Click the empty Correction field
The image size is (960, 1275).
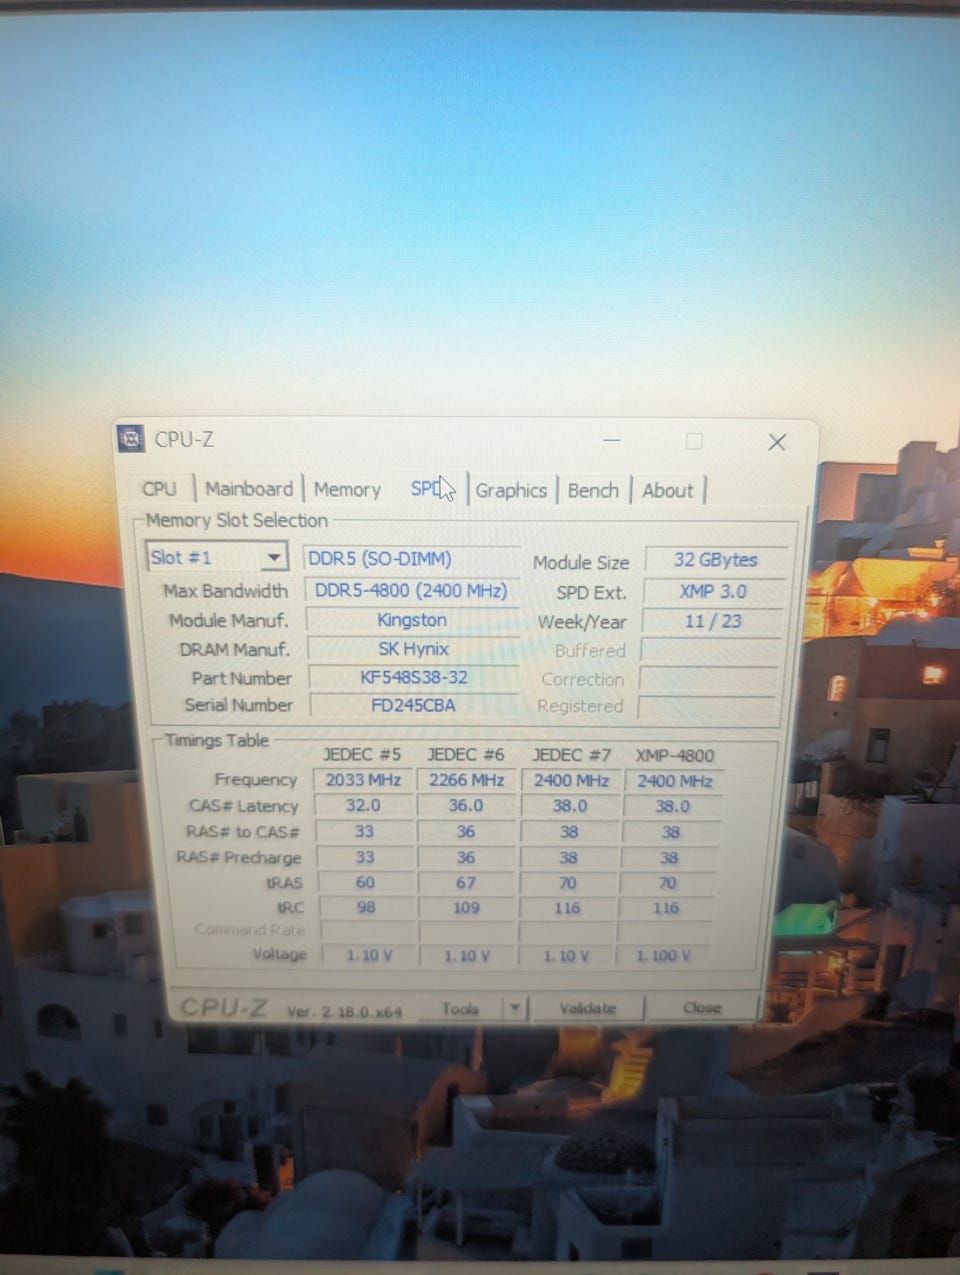pyautogui.click(x=708, y=679)
